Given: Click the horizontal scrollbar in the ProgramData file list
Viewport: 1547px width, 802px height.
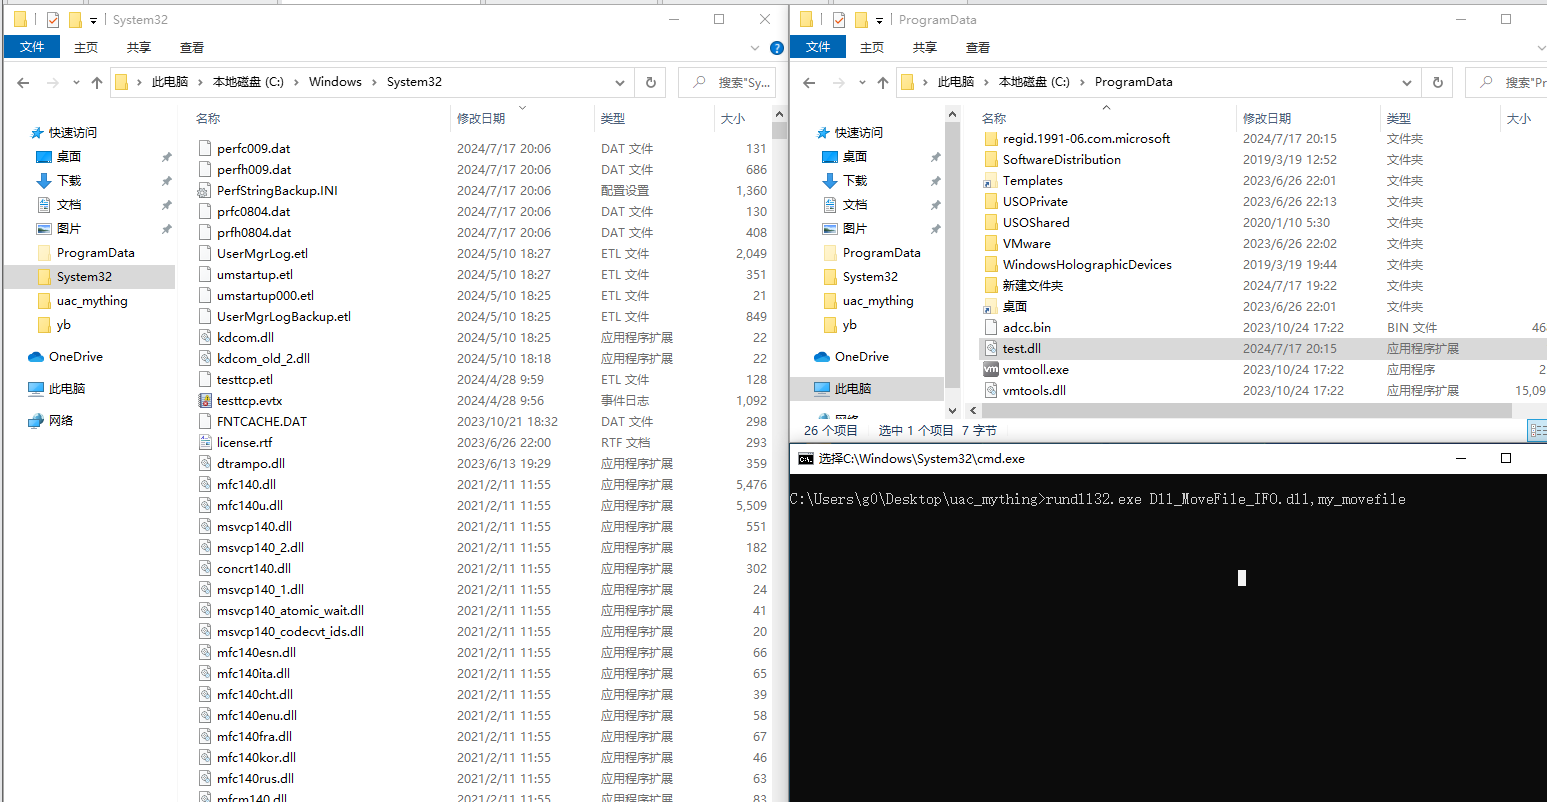Looking at the screenshot, I should point(1240,411).
